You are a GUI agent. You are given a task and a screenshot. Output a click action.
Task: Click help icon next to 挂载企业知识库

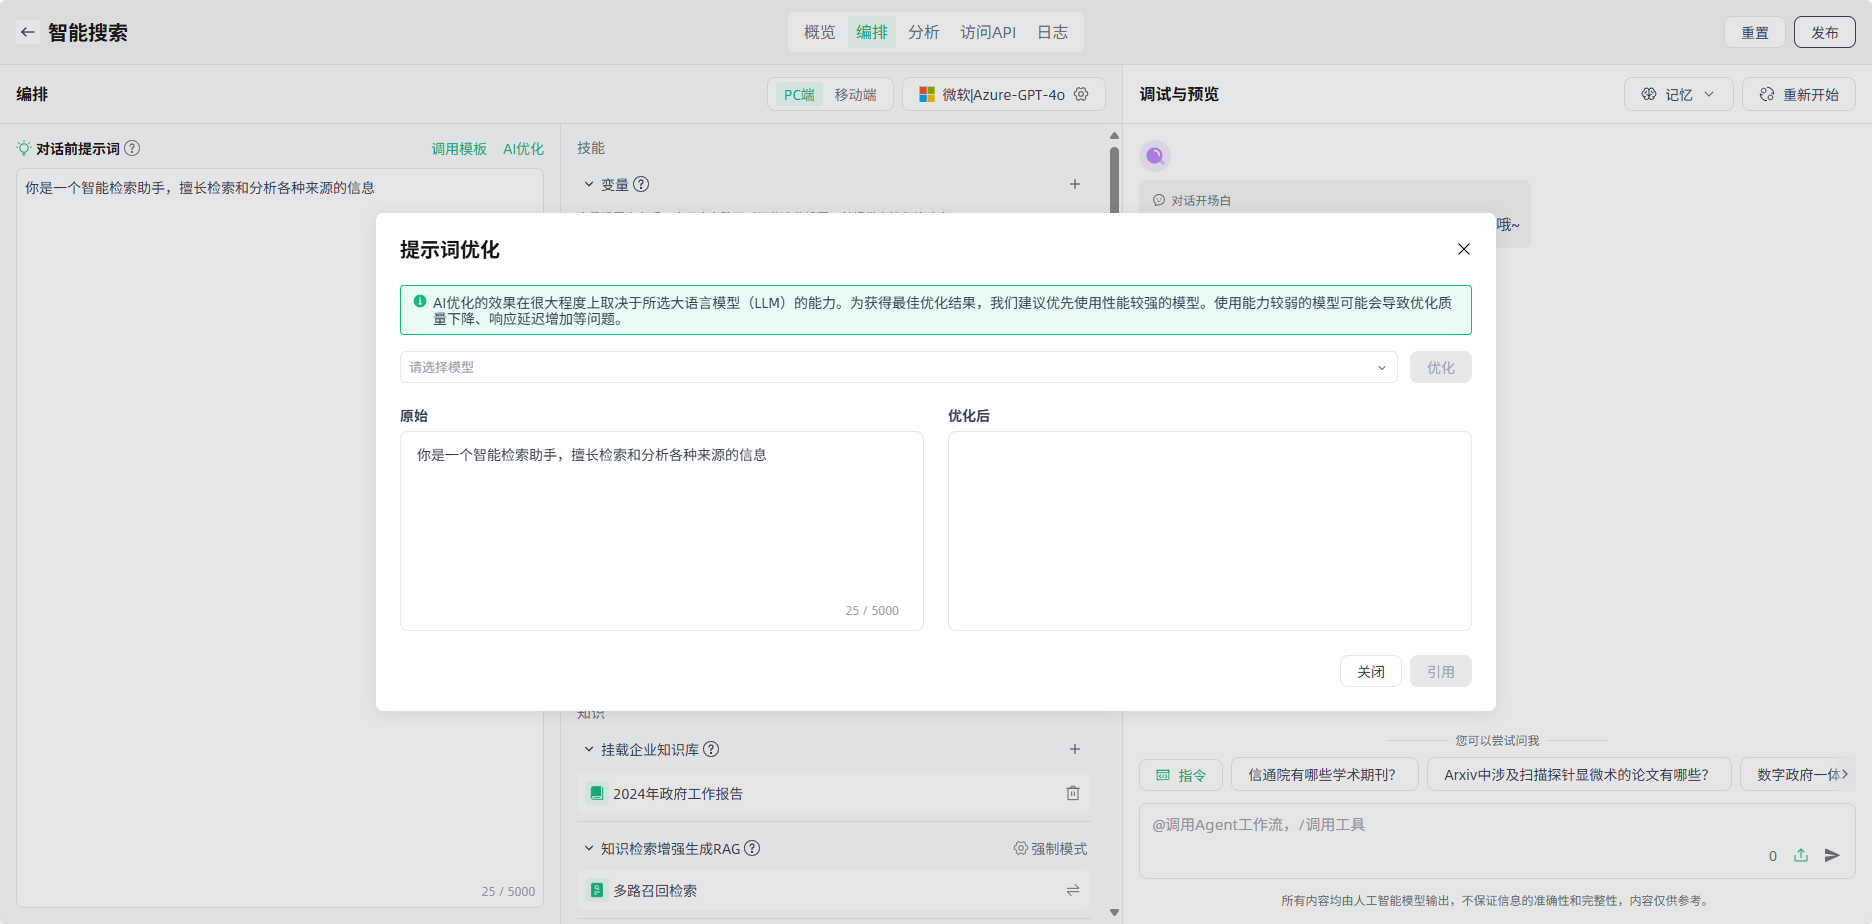(x=711, y=749)
